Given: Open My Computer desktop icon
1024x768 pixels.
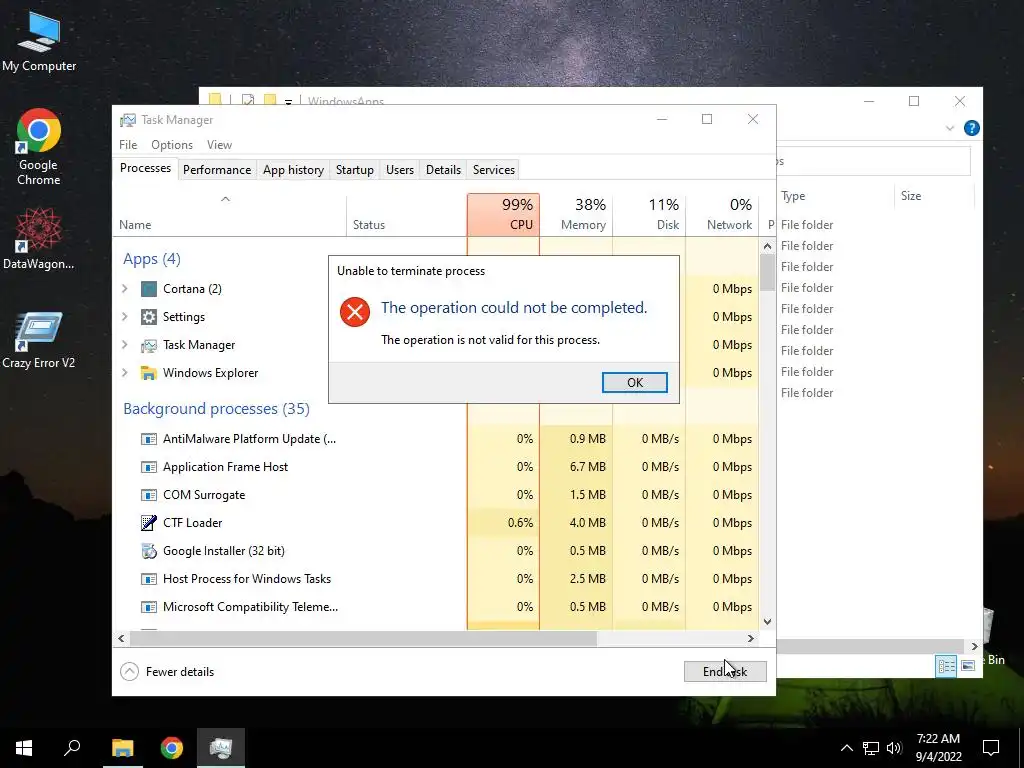Looking at the screenshot, I should point(39,42).
